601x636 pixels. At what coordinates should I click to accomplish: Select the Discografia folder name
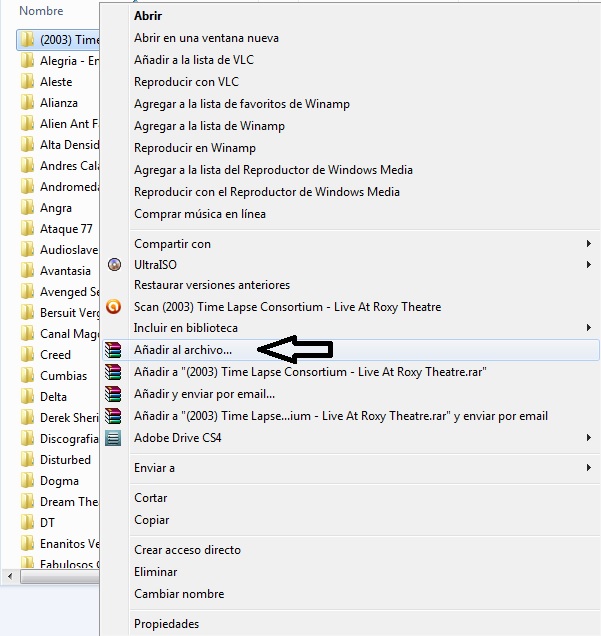(69, 439)
